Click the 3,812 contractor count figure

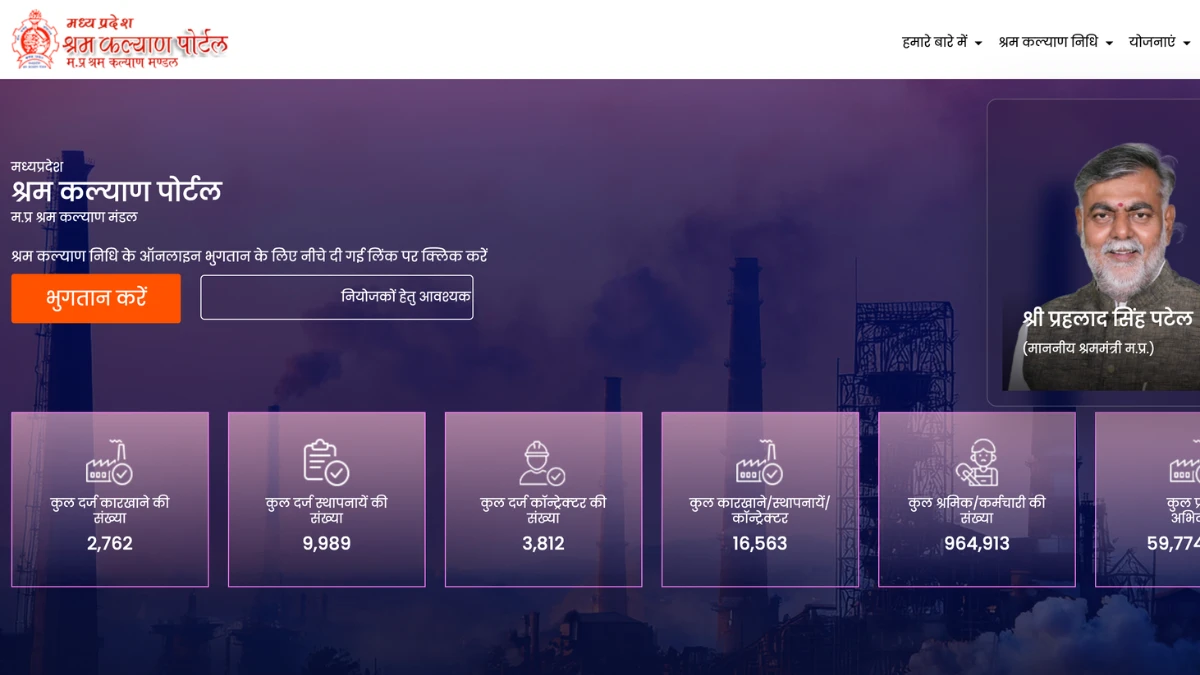(543, 544)
